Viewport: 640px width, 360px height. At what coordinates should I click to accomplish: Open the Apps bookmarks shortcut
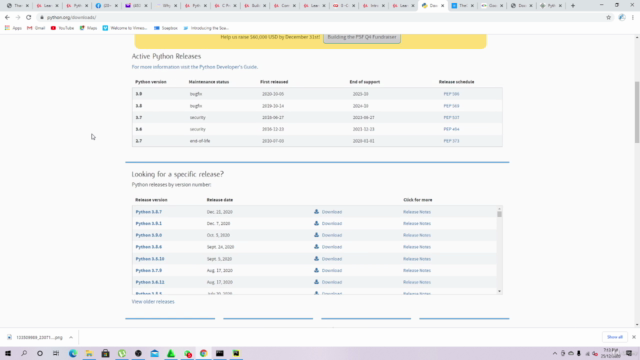pos(13,28)
